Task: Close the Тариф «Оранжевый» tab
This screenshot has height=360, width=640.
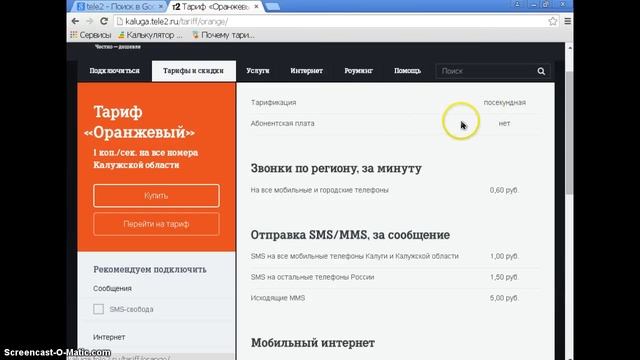Action: (x=256, y=7)
